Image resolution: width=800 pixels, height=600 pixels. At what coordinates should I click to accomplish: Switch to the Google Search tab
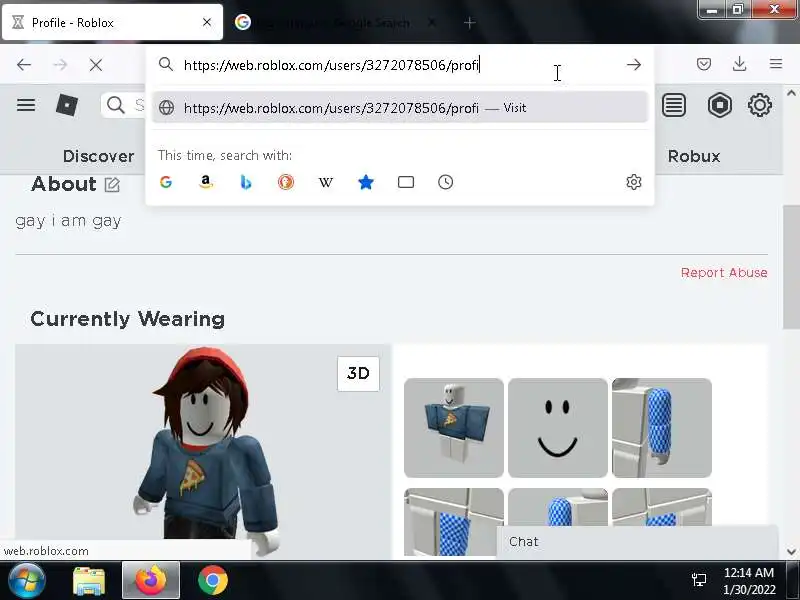click(x=334, y=22)
